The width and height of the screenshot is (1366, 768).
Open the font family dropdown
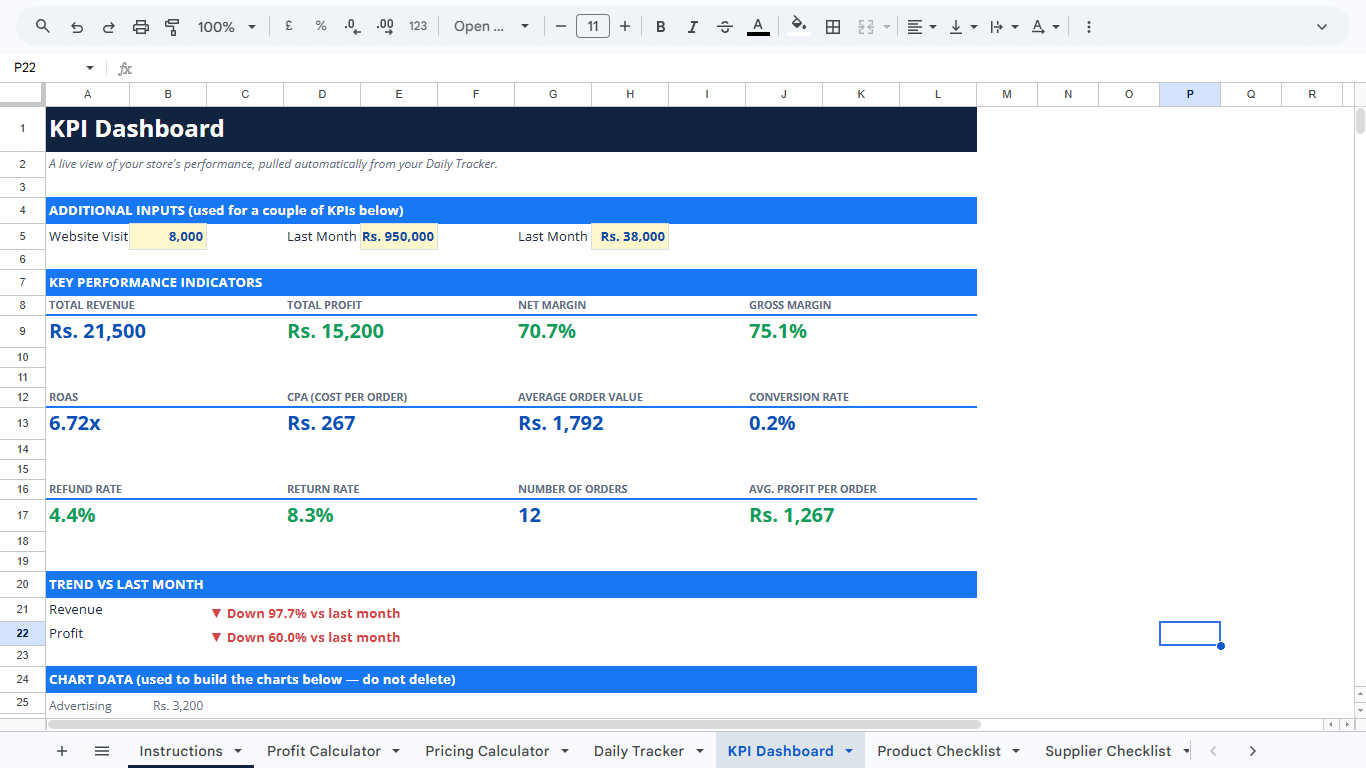coord(491,27)
